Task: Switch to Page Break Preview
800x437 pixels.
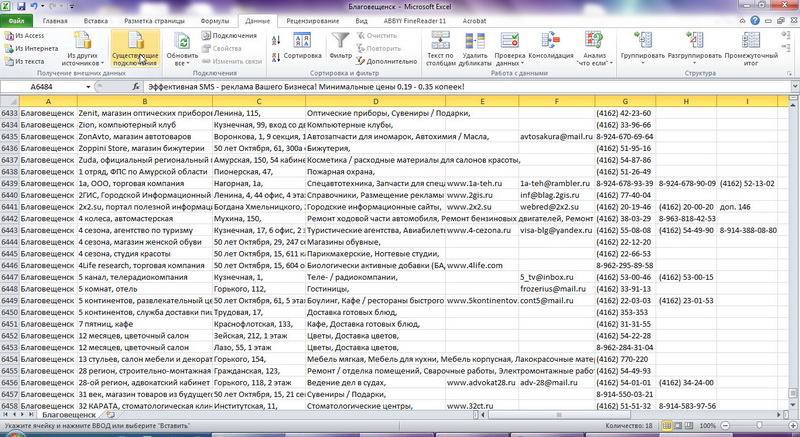Action: tap(689, 425)
